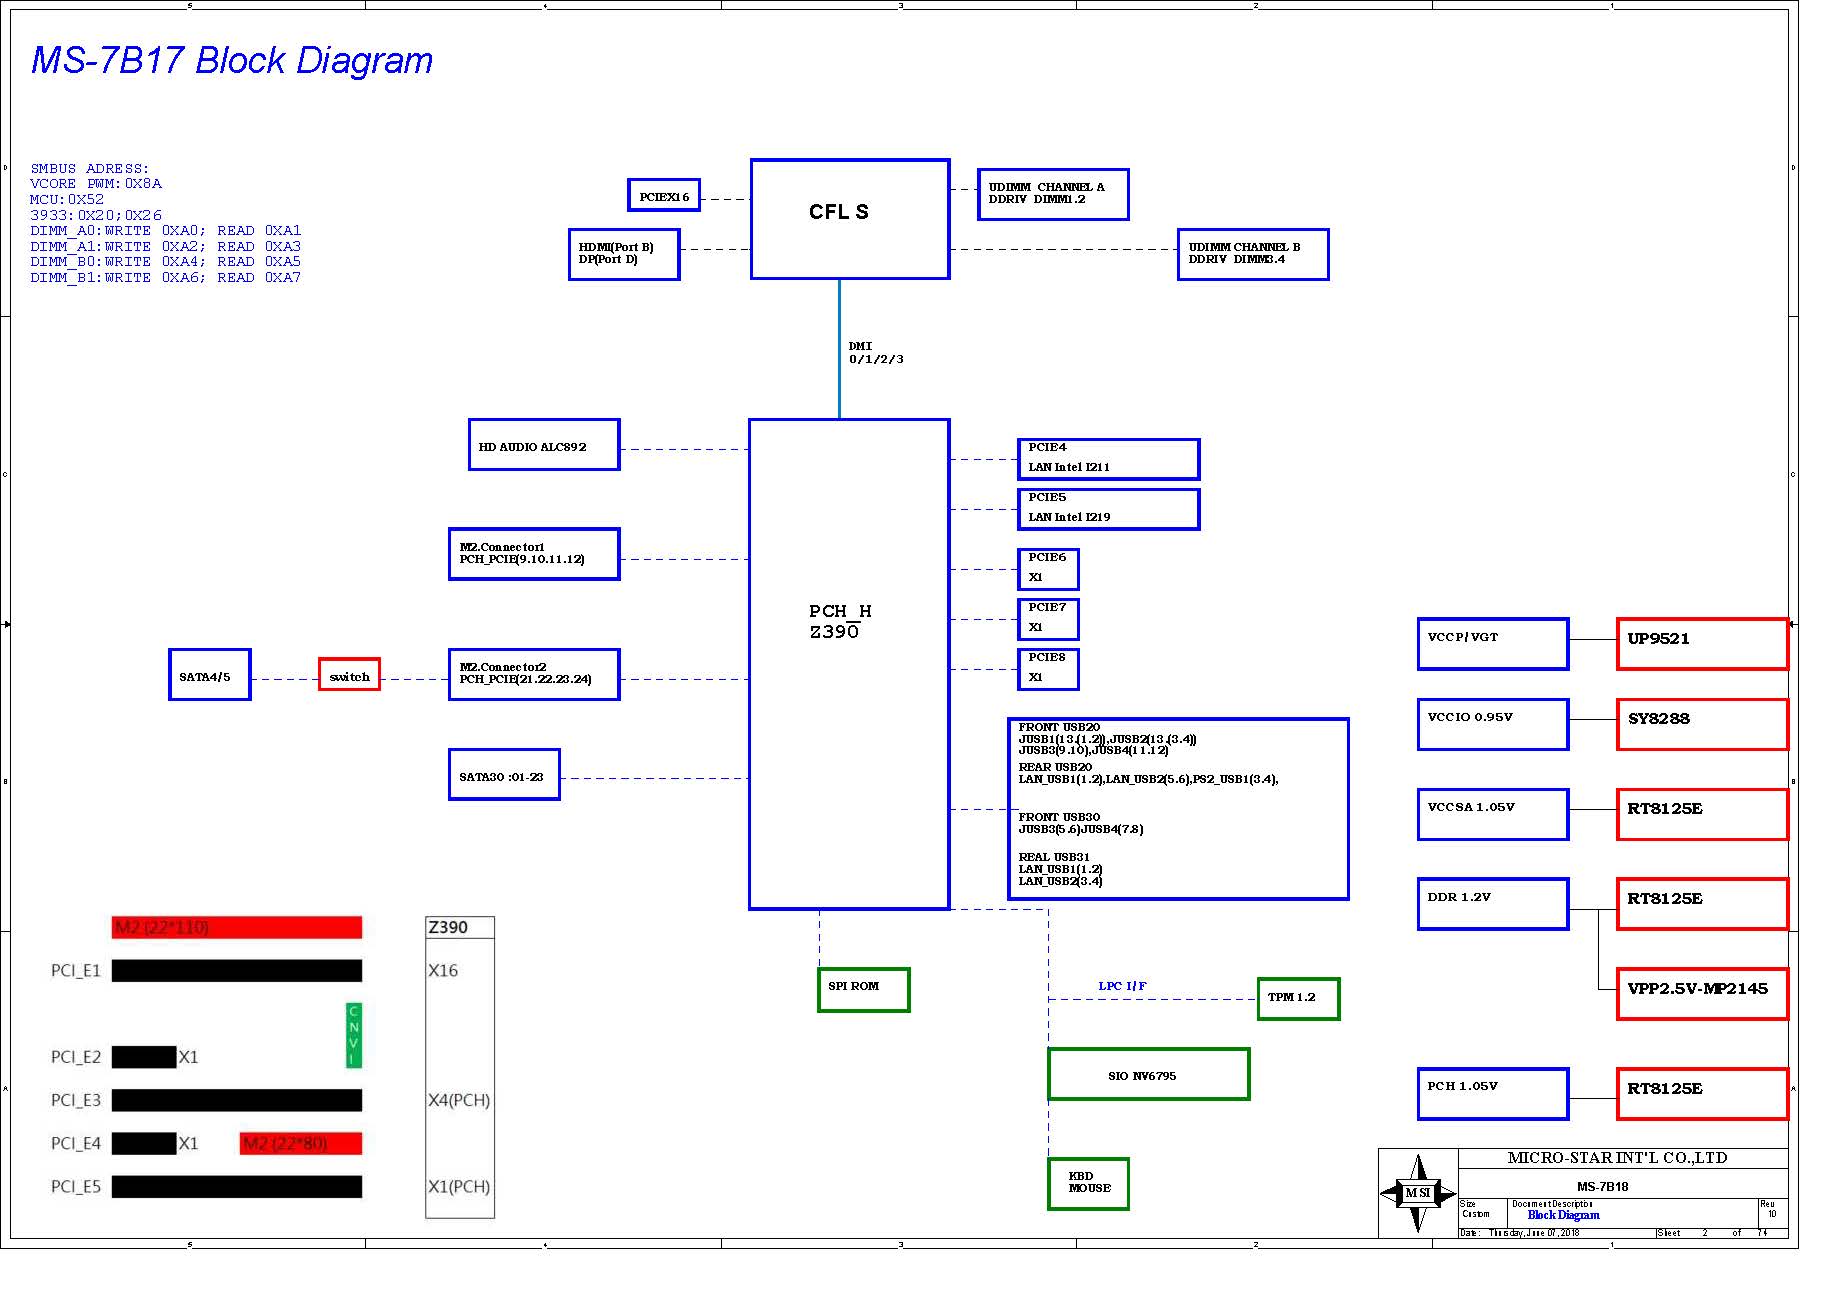The width and height of the screenshot is (1825, 1290).
Task: Click the RT8125E block beside DDR 1.2V
Action: click(1702, 904)
